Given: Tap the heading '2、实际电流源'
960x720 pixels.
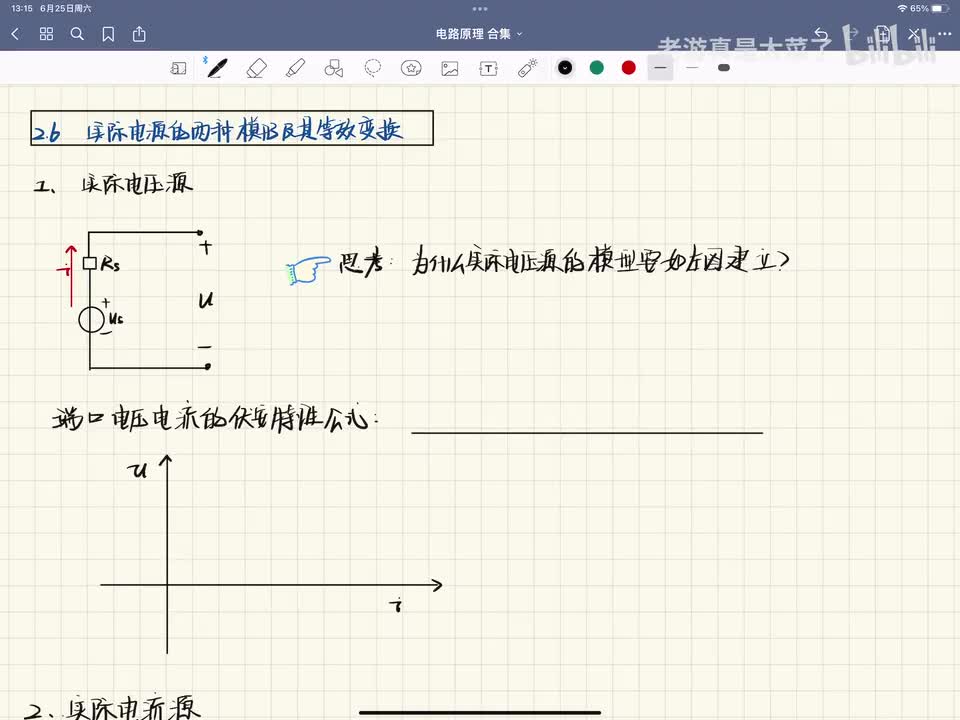Looking at the screenshot, I should pos(113,709).
